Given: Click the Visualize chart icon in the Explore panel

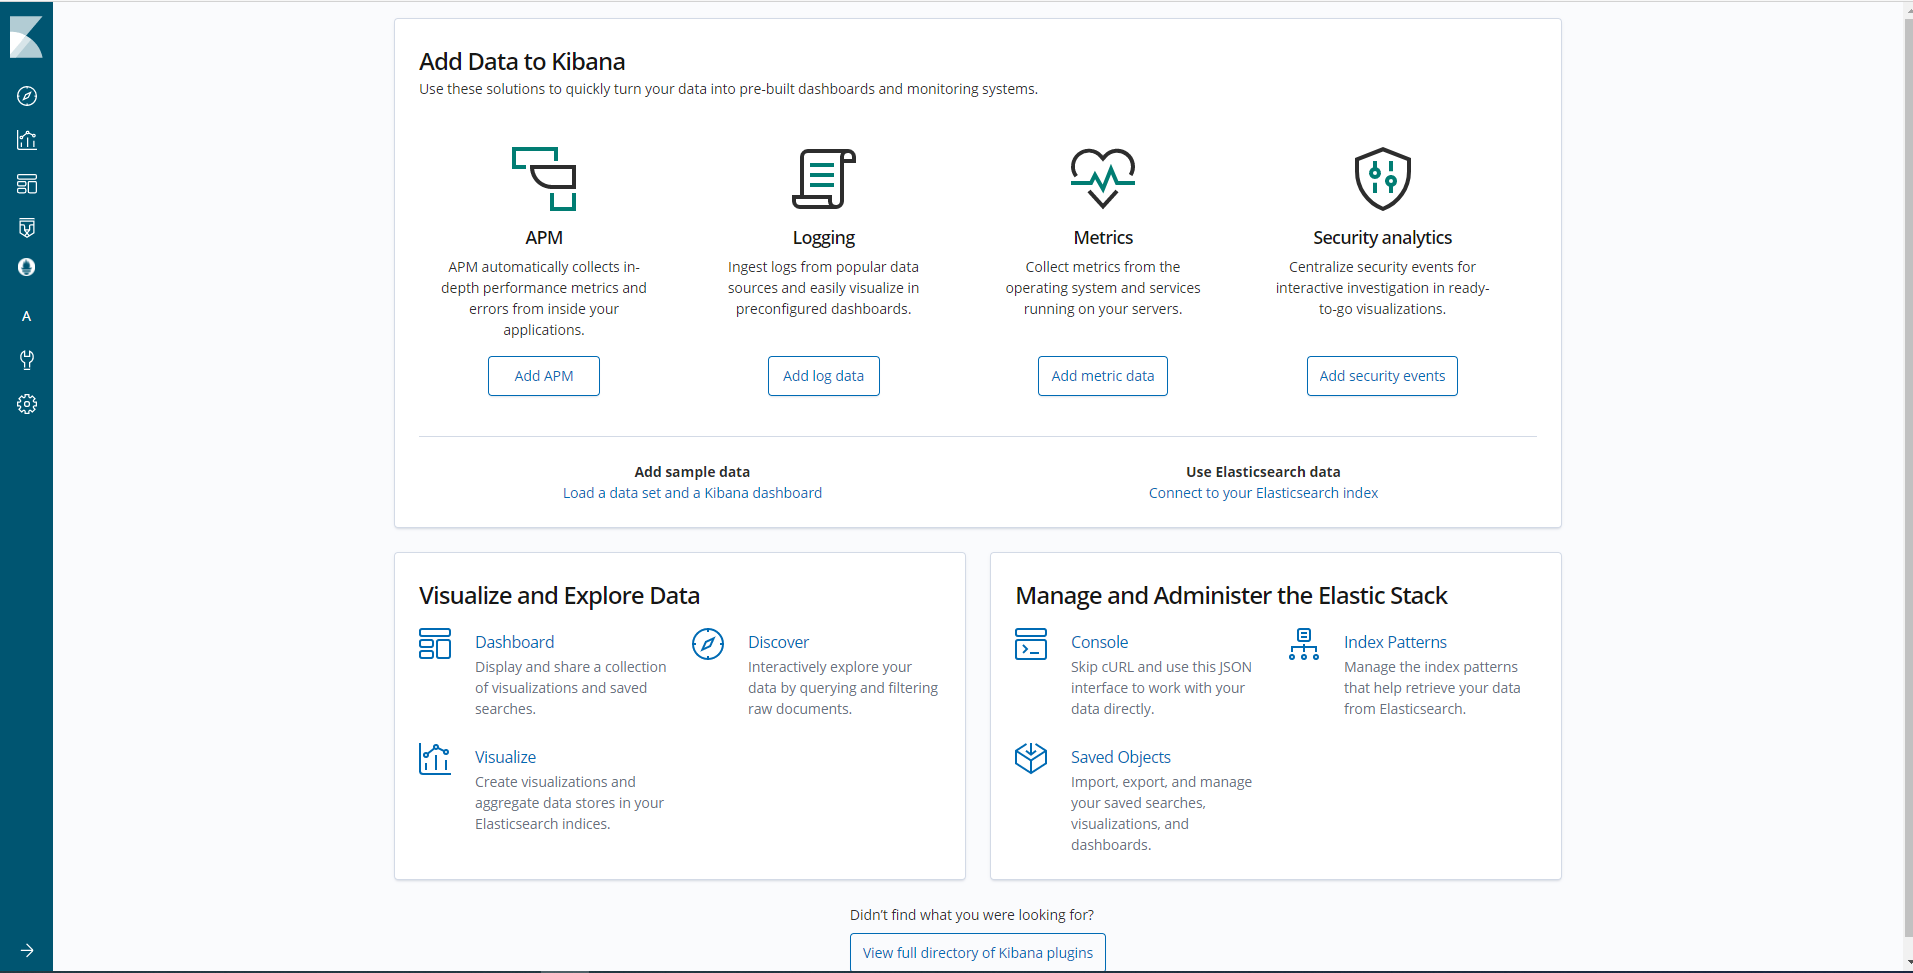Looking at the screenshot, I should click(x=435, y=759).
